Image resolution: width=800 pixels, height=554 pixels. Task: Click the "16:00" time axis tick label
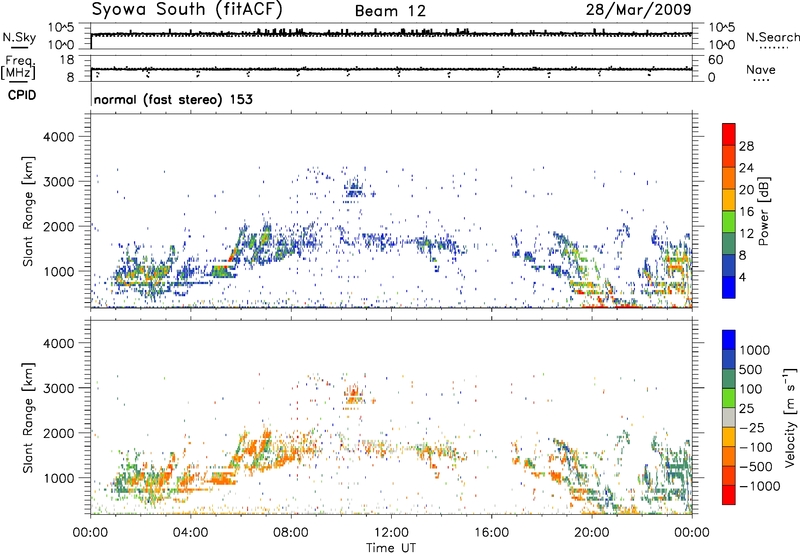tap(491, 533)
